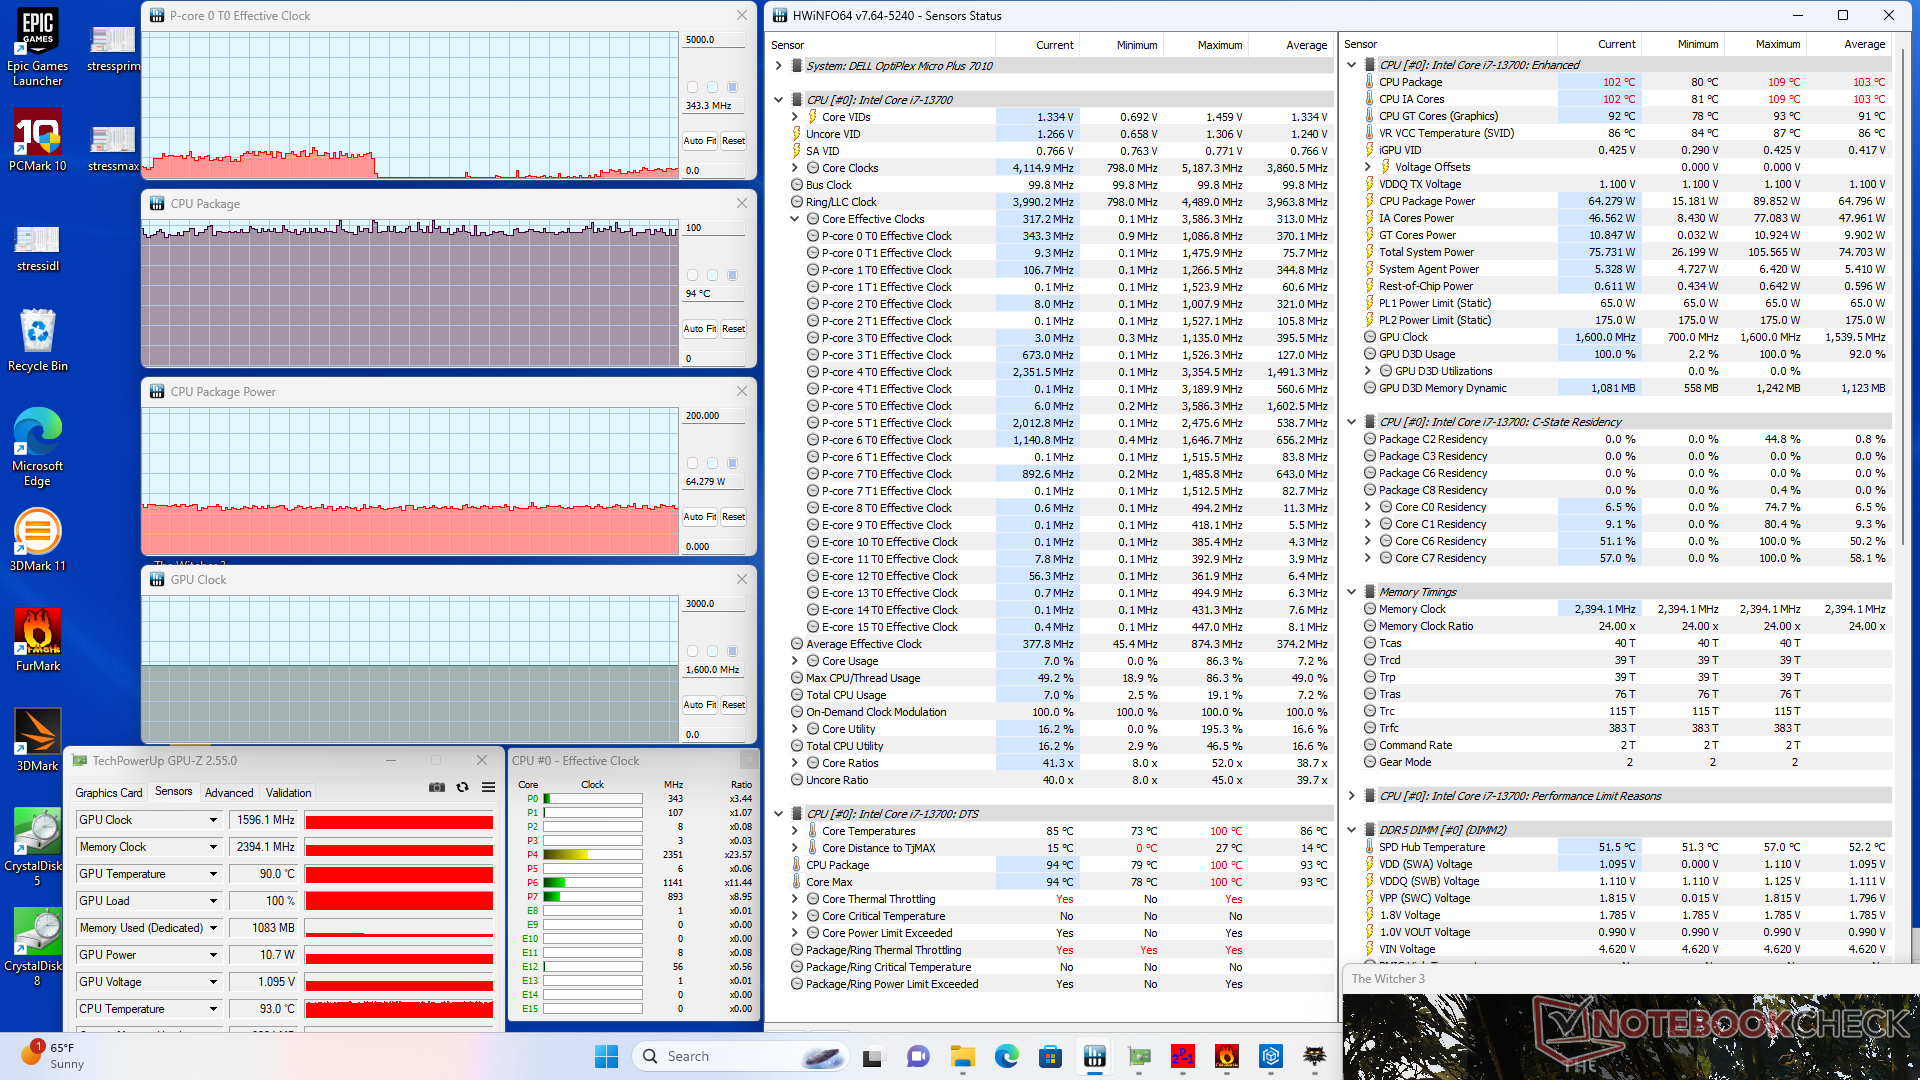Toggle checkbox in GPU Clock graph window

pyautogui.click(x=732, y=651)
